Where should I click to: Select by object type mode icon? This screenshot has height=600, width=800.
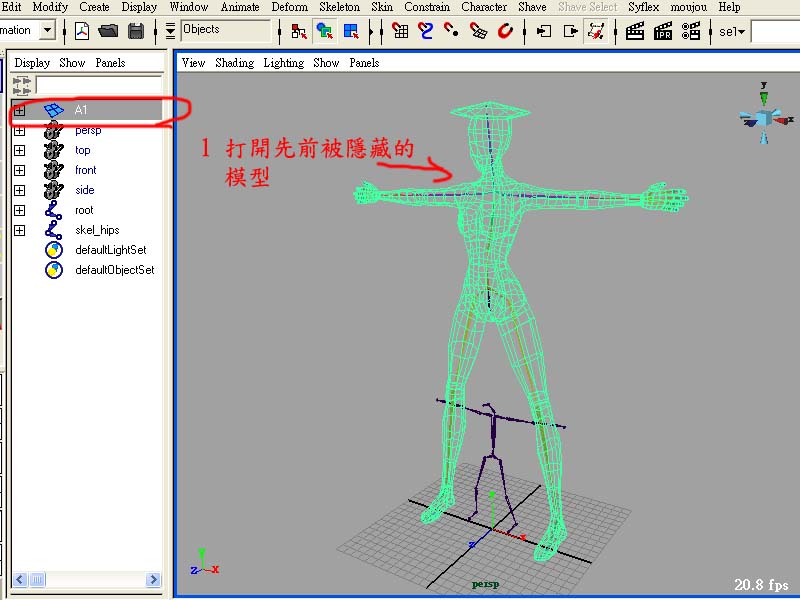pyautogui.click(x=324, y=31)
